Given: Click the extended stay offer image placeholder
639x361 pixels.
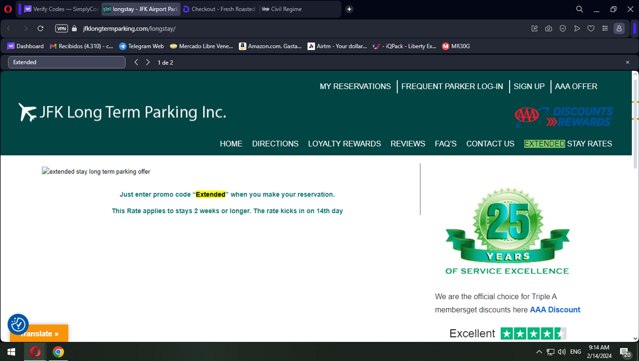Looking at the screenshot, I should tap(96, 172).
